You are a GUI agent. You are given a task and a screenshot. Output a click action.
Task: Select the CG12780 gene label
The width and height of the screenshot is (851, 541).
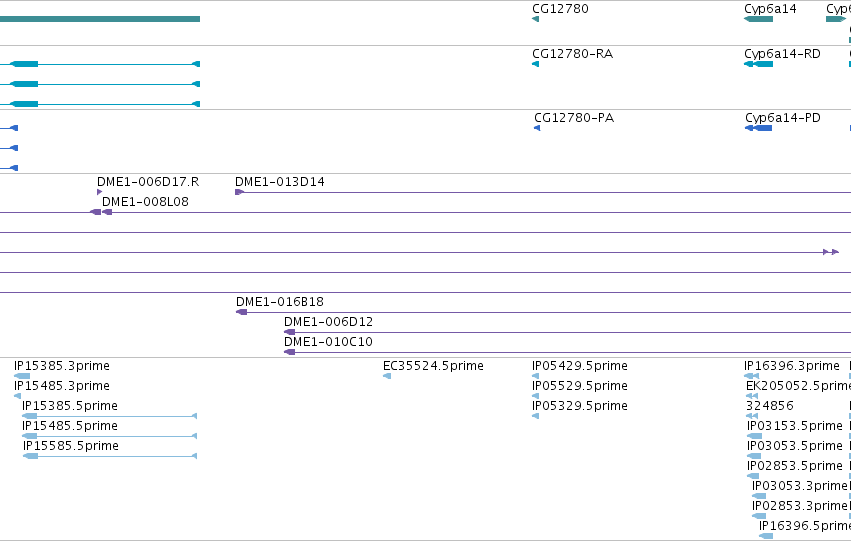point(560,9)
